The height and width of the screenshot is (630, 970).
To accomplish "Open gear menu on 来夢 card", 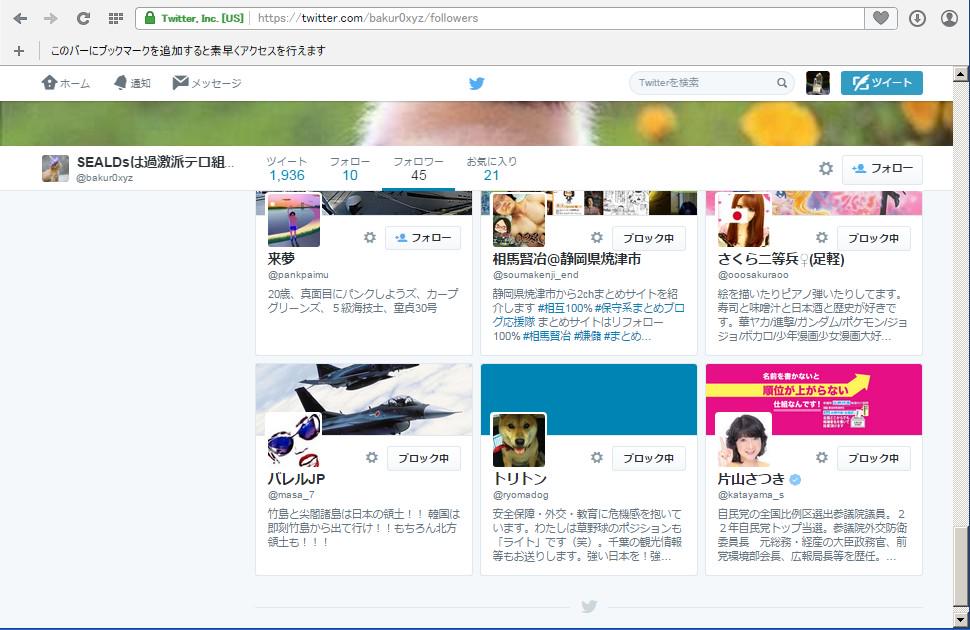I will point(370,238).
